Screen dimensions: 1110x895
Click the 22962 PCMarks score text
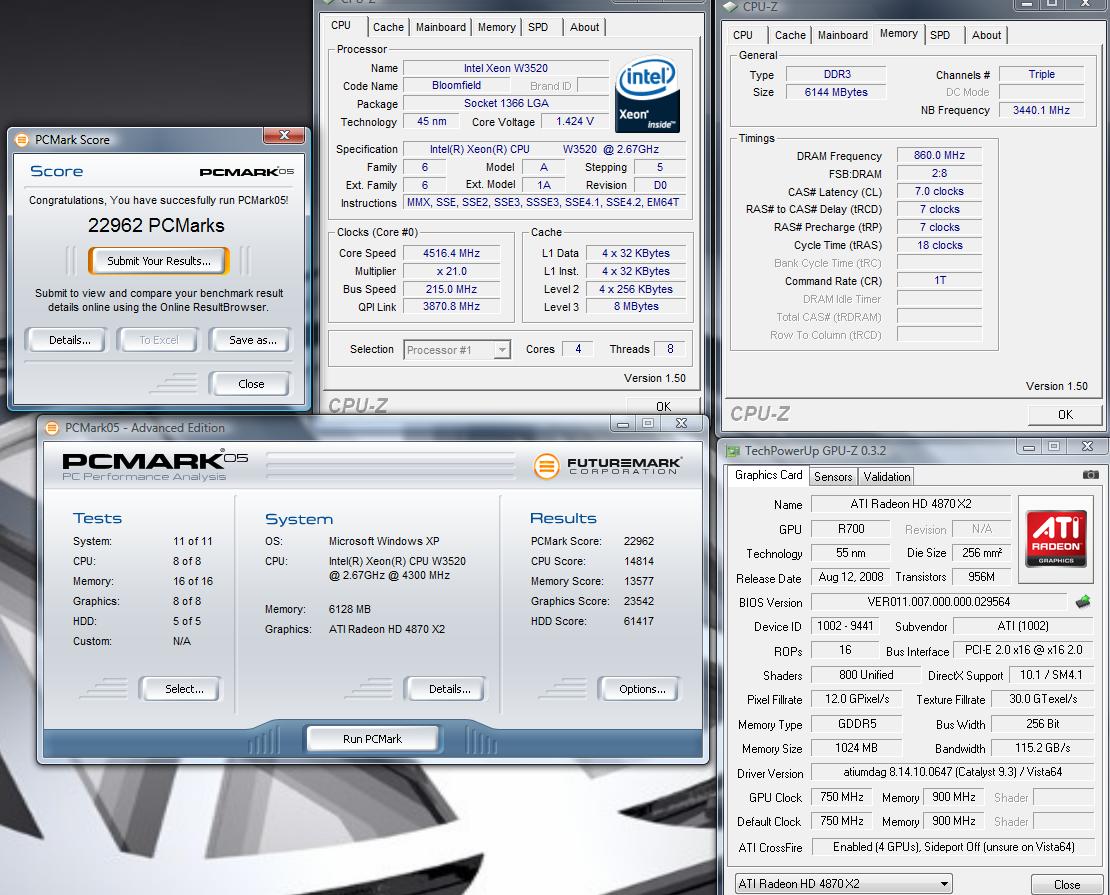coord(156,225)
